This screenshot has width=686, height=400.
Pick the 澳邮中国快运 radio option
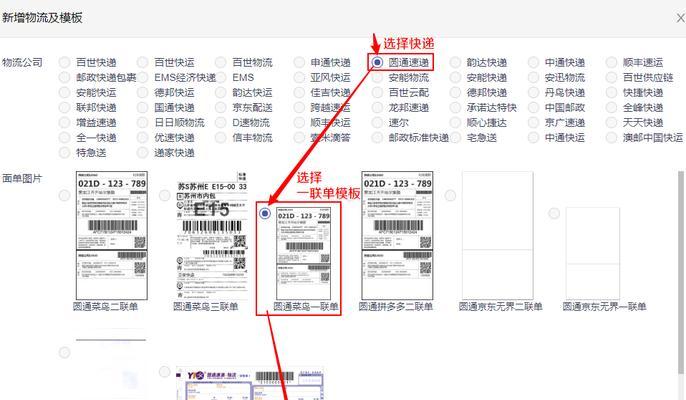tap(611, 138)
